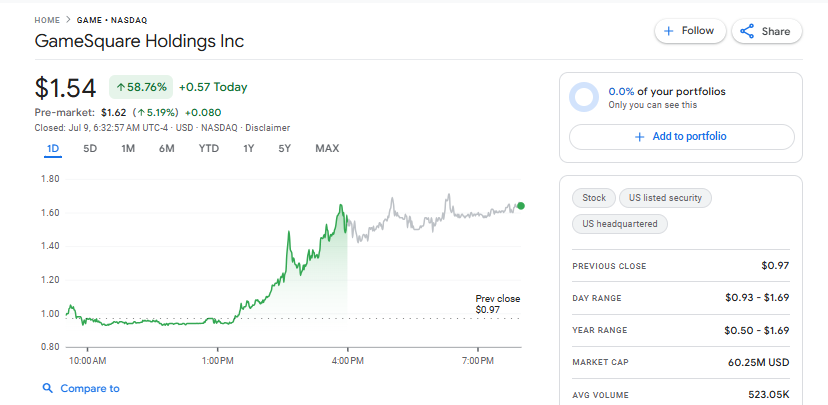Screen dimensions: 828x405
Task: Click the 1.80 y-axis label
Action: [51, 179]
